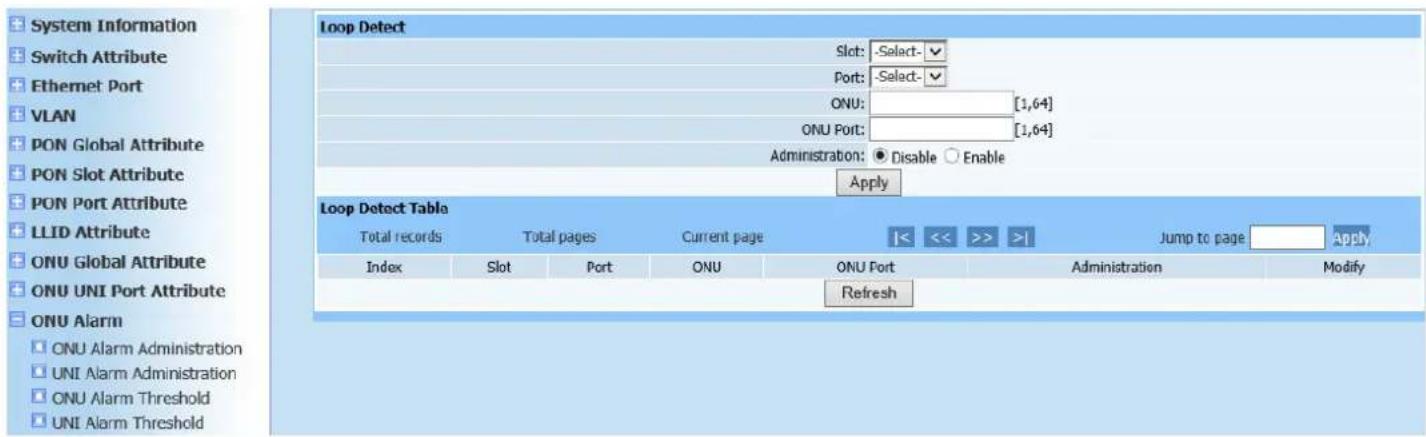Click the Refresh button
1426x437 pixels.
pyautogui.click(x=868, y=293)
